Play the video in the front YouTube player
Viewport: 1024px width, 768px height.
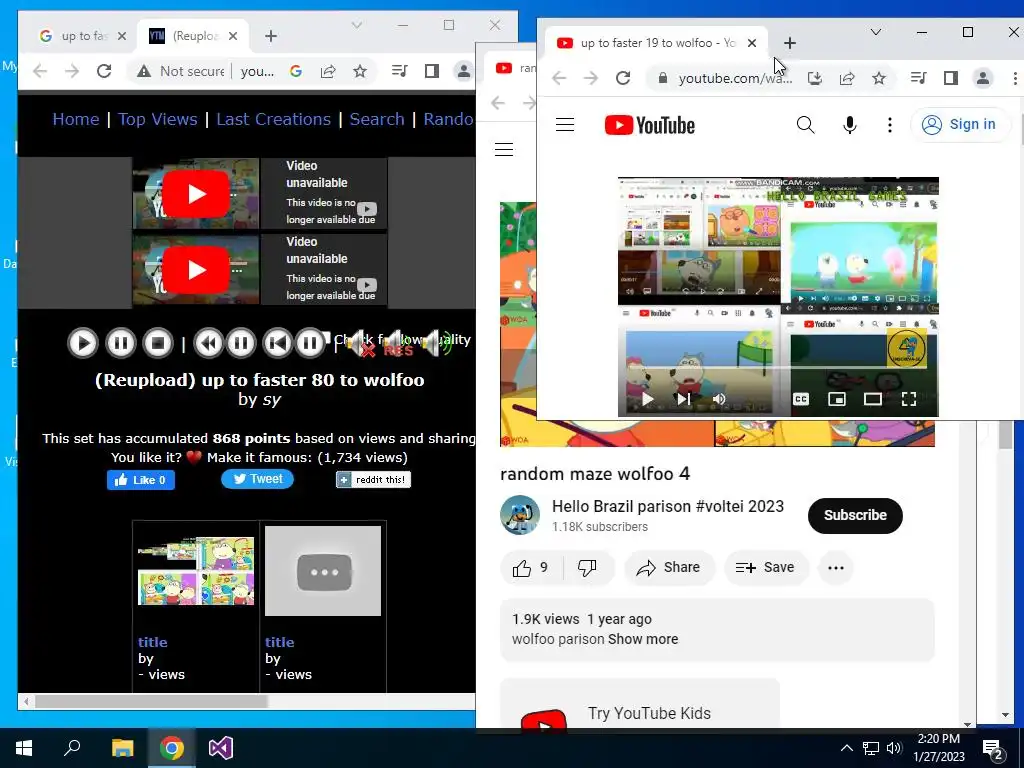click(x=647, y=399)
